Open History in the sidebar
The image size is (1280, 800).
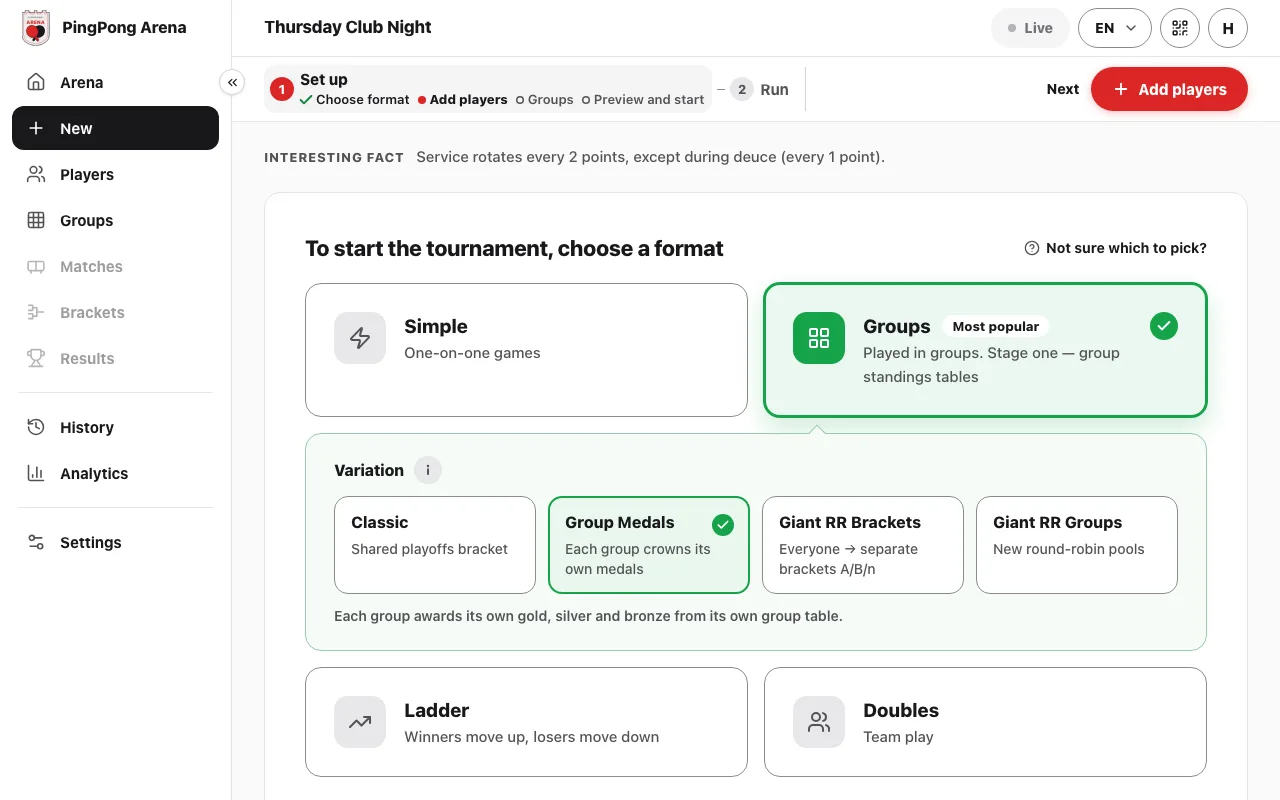[115, 427]
